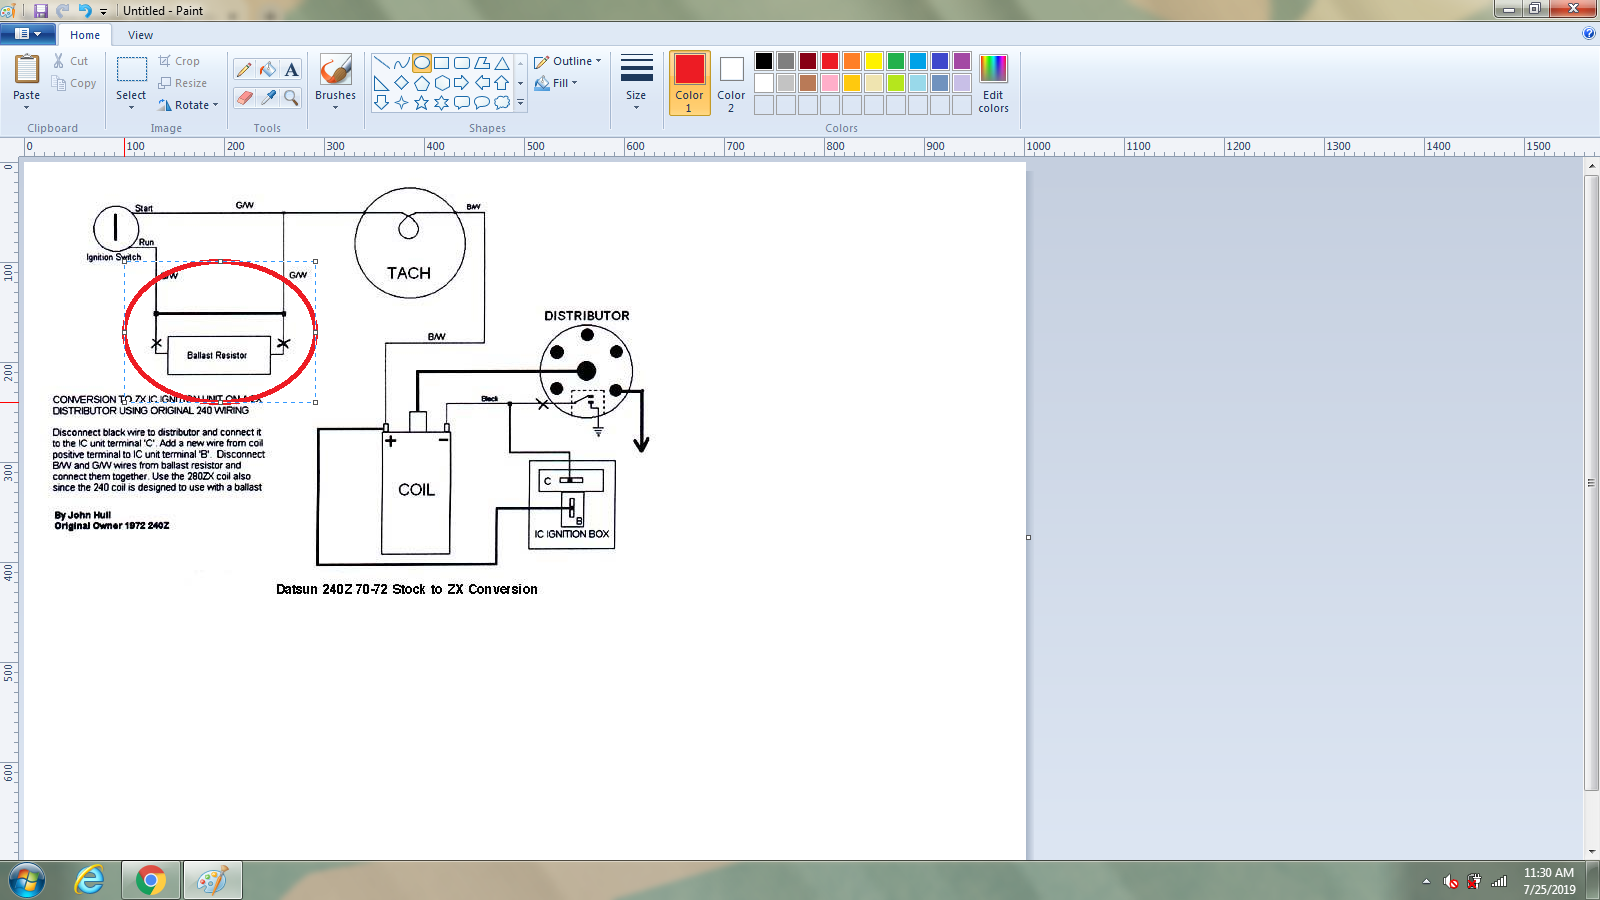Pick the green color swatch

click(896, 61)
